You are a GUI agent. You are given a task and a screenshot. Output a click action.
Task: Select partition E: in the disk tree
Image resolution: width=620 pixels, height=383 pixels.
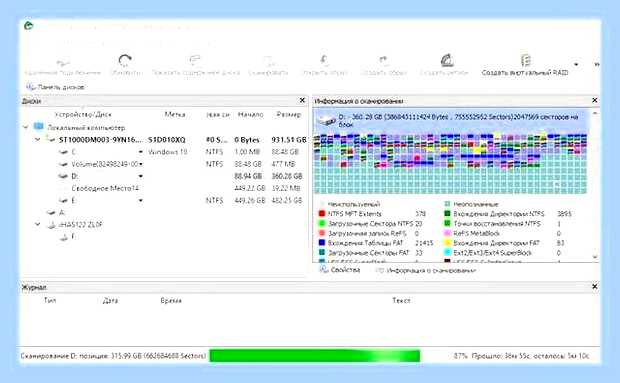click(x=74, y=201)
